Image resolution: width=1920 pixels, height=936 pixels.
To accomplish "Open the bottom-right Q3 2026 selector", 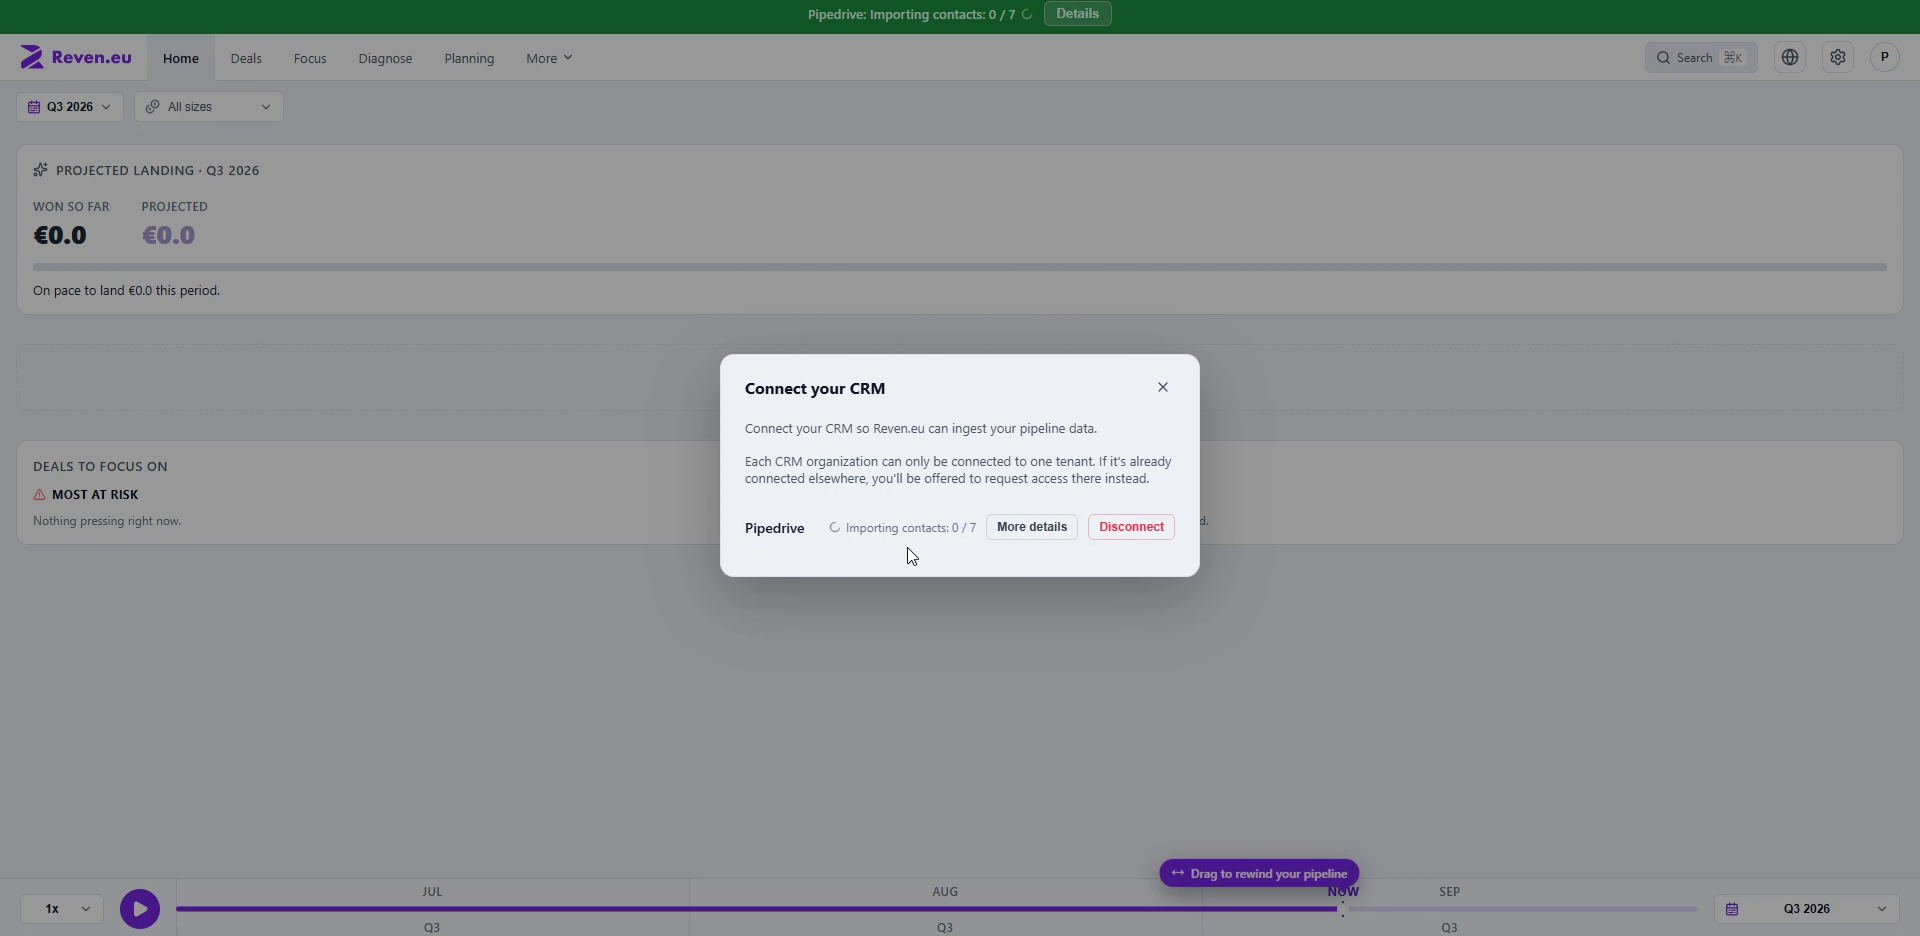I will [1807, 909].
